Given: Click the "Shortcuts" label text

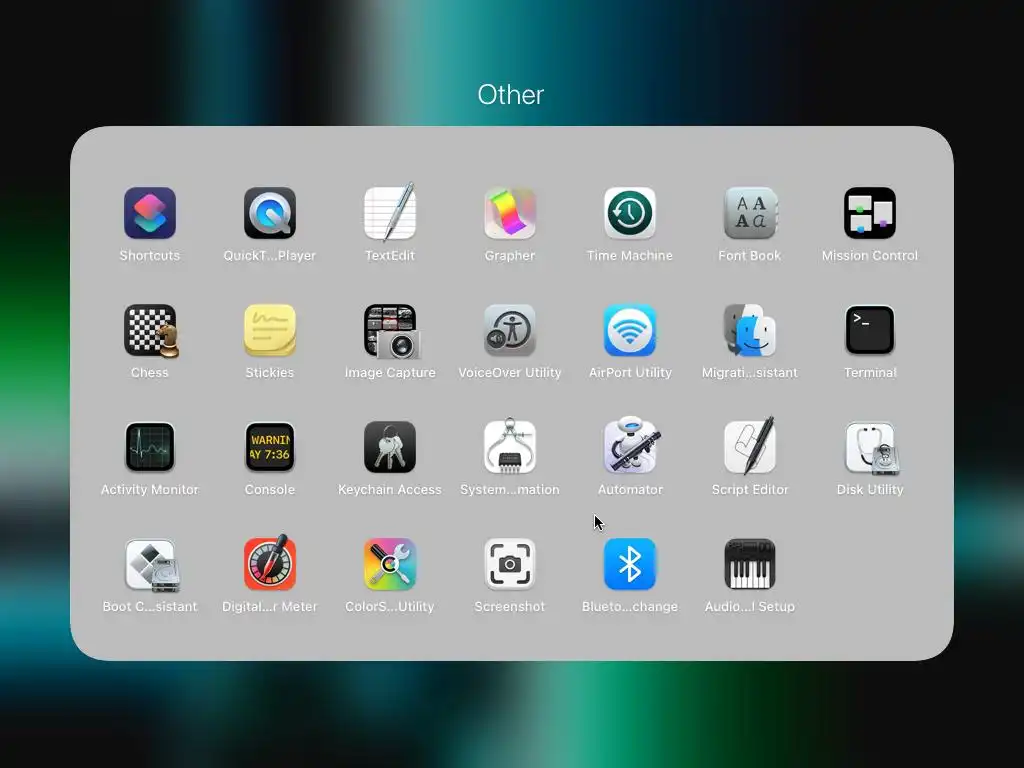Looking at the screenshot, I should pos(150,255).
